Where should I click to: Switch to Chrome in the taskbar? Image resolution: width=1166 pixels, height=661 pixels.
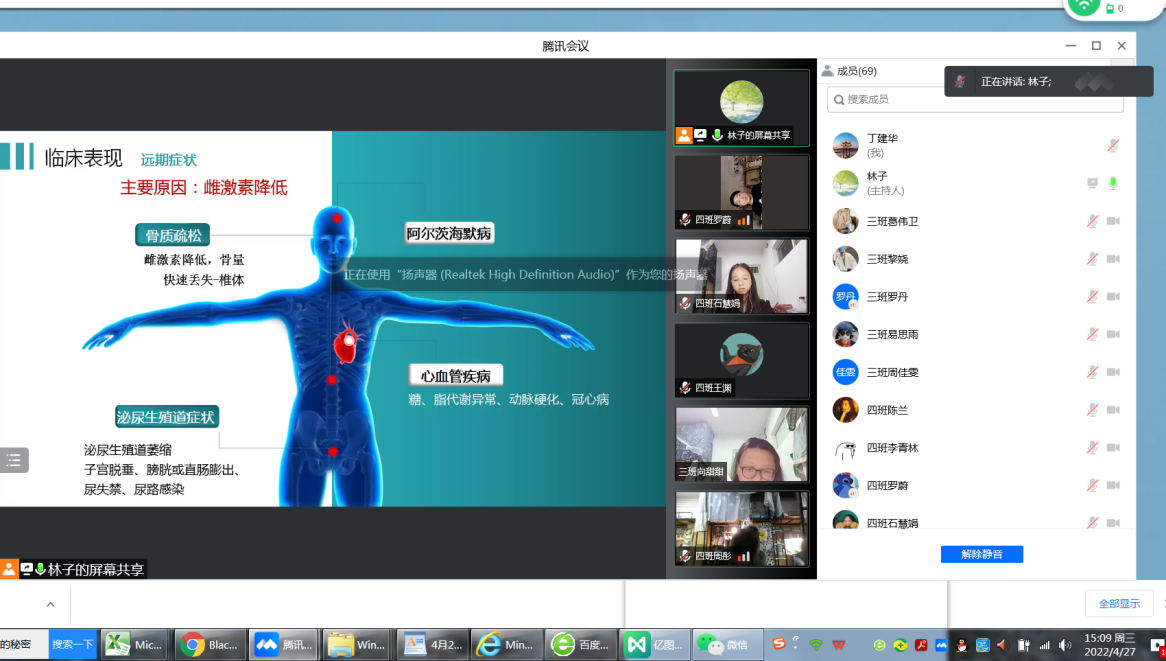[209, 645]
